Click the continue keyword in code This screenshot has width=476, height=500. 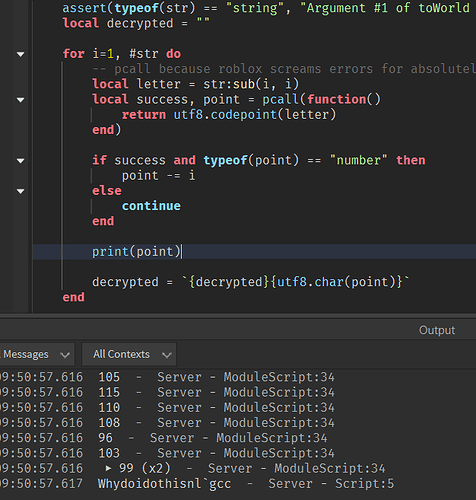tap(151, 206)
